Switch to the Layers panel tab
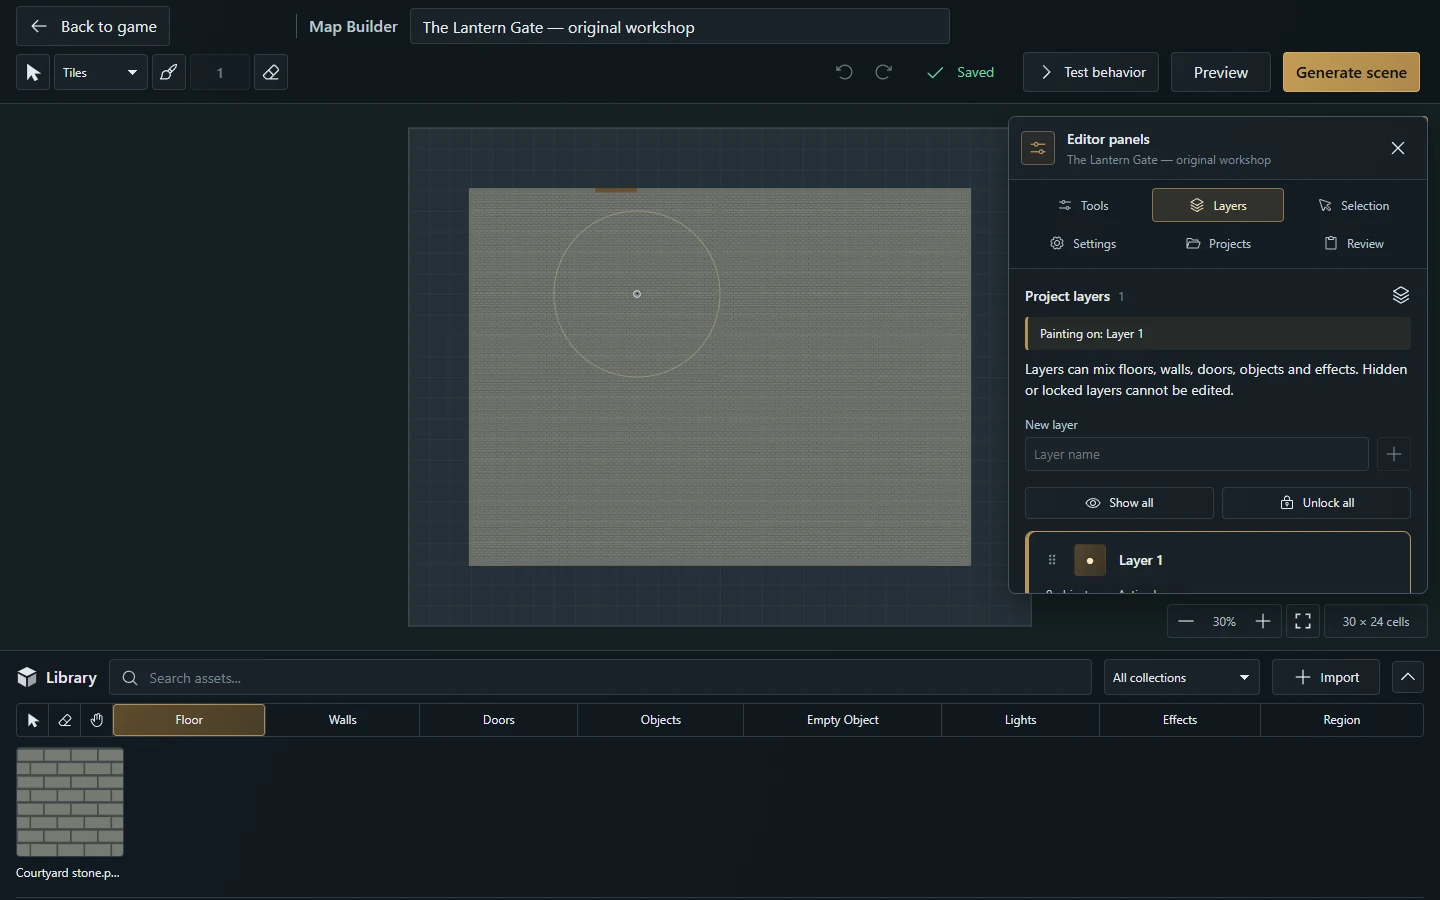Image resolution: width=1440 pixels, height=900 pixels. click(1218, 205)
